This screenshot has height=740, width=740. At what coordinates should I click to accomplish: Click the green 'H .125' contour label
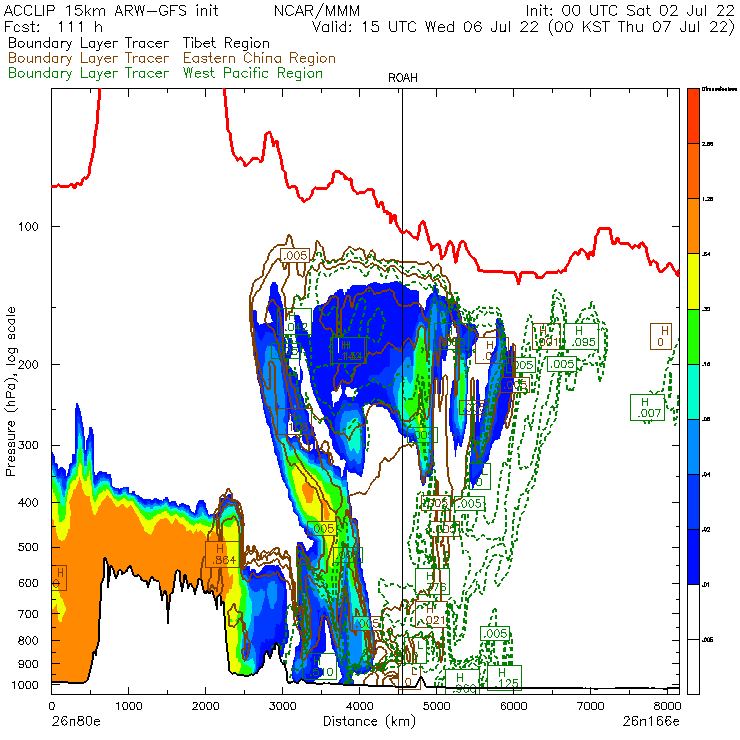504,678
